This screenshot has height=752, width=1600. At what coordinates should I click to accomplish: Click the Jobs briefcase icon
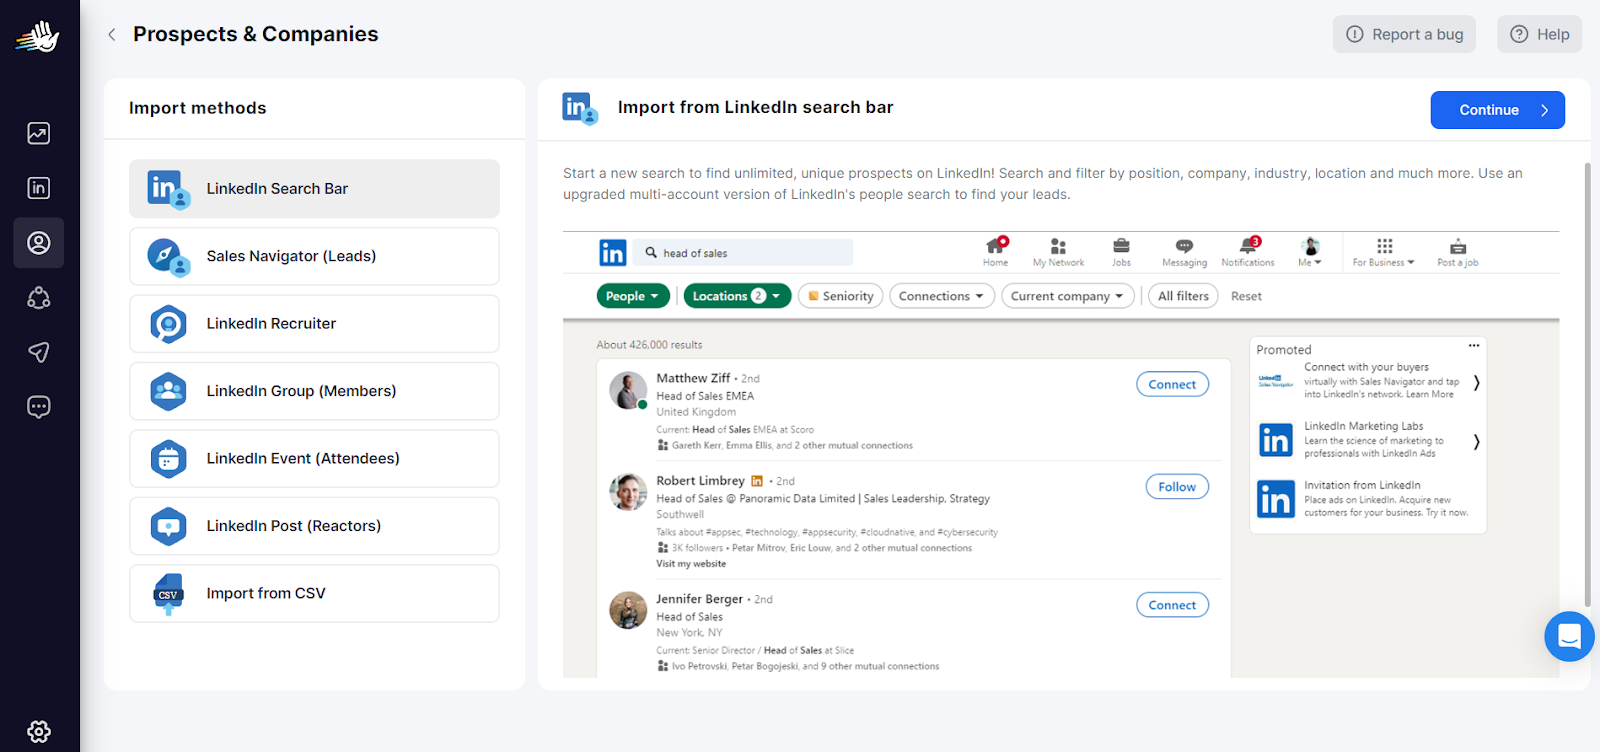1121,252
